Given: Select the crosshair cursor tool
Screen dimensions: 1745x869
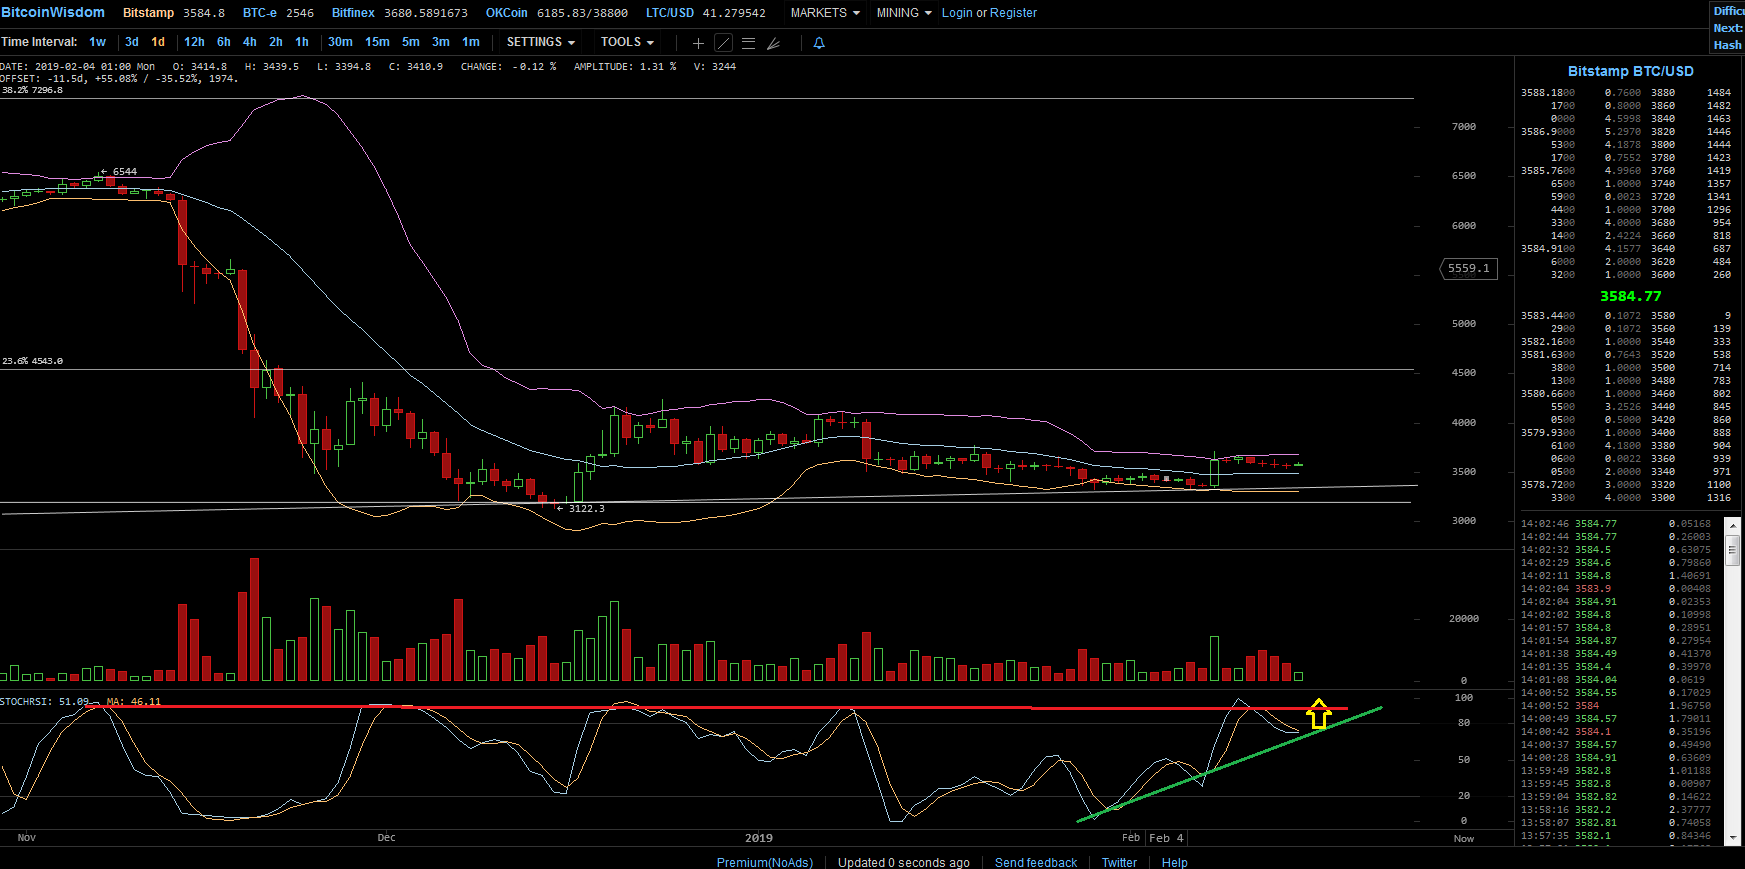Looking at the screenshot, I should point(698,43).
